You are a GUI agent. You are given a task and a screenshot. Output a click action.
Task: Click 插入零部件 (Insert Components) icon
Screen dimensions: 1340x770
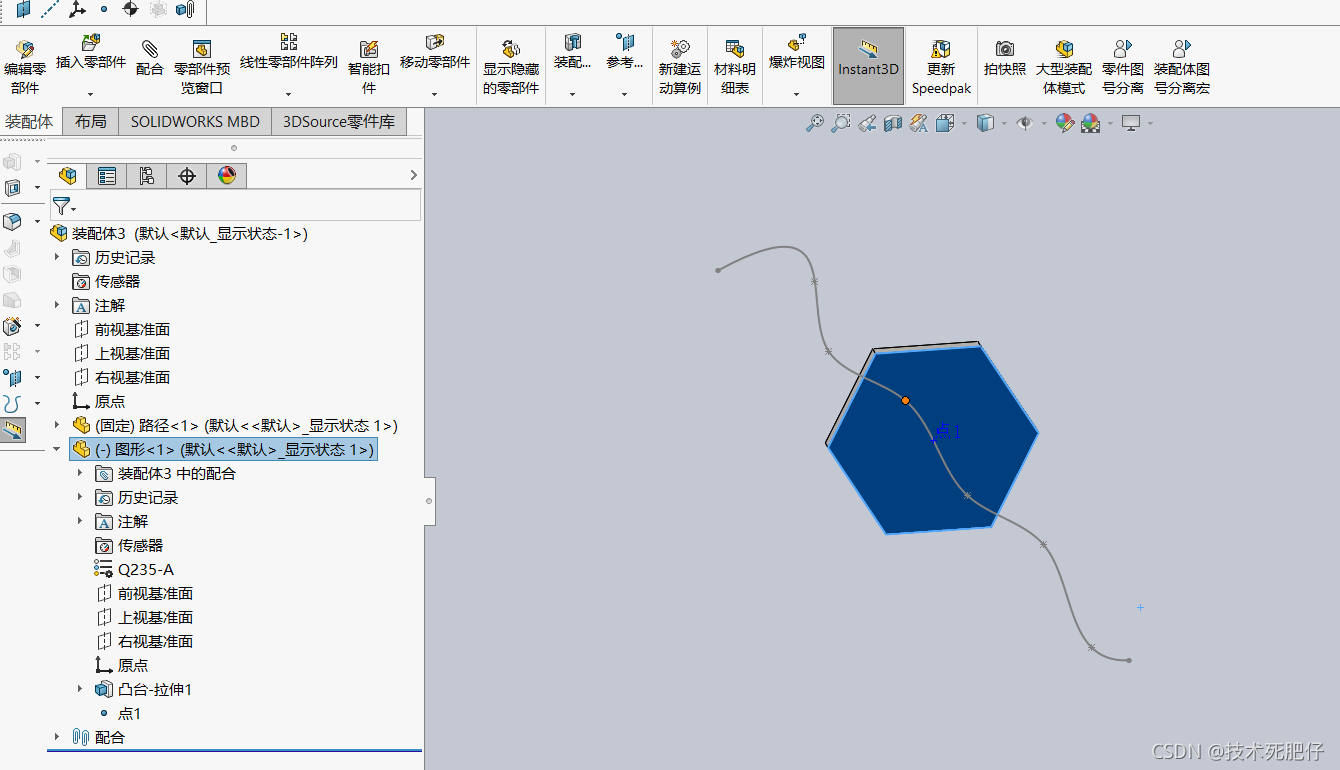click(91, 43)
